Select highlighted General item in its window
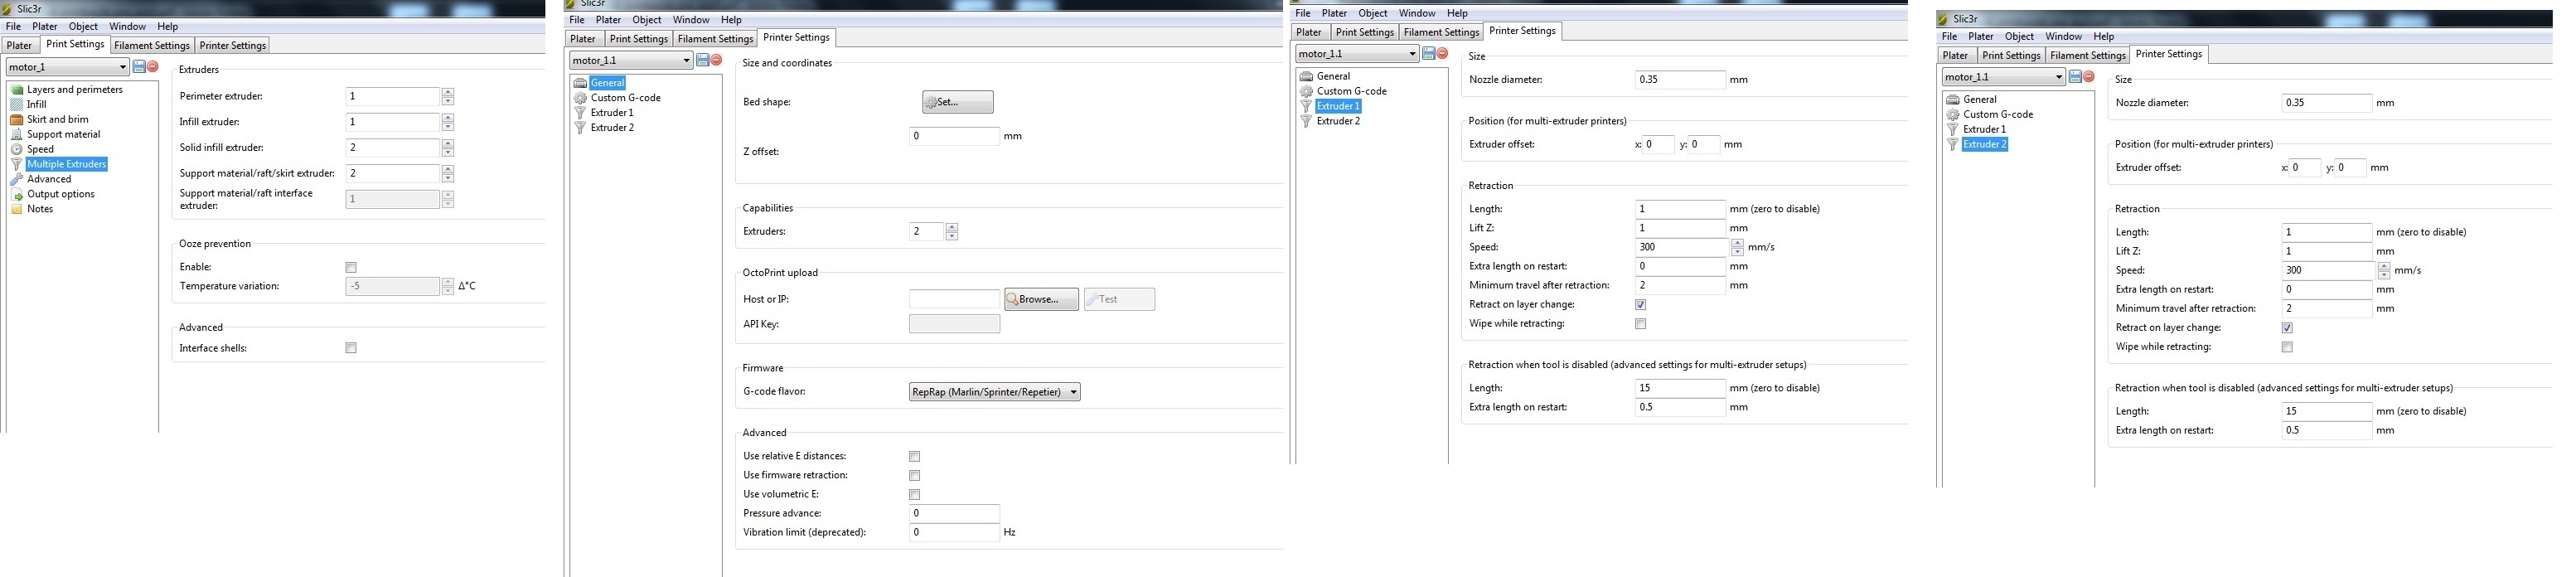2576x577 pixels. (x=607, y=83)
